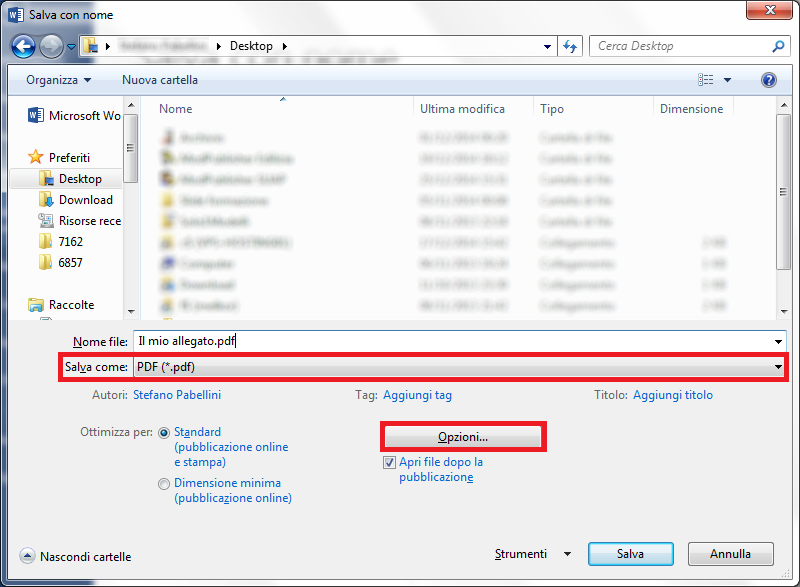
Task: Click the search magnifier in Cerca Desktop
Action: pos(778,46)
